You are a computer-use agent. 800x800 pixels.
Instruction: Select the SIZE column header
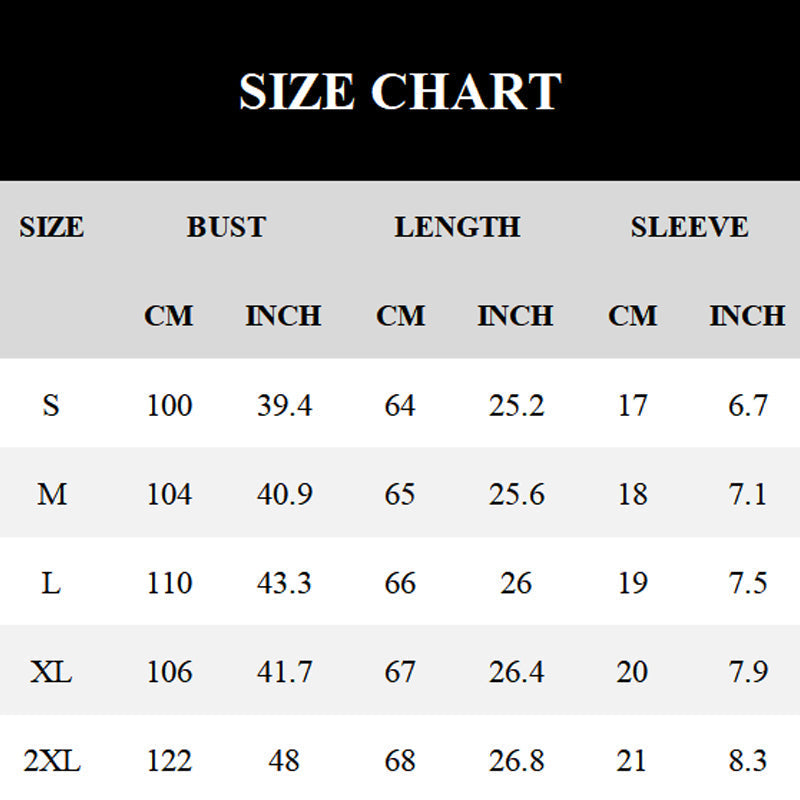point(51,227)
